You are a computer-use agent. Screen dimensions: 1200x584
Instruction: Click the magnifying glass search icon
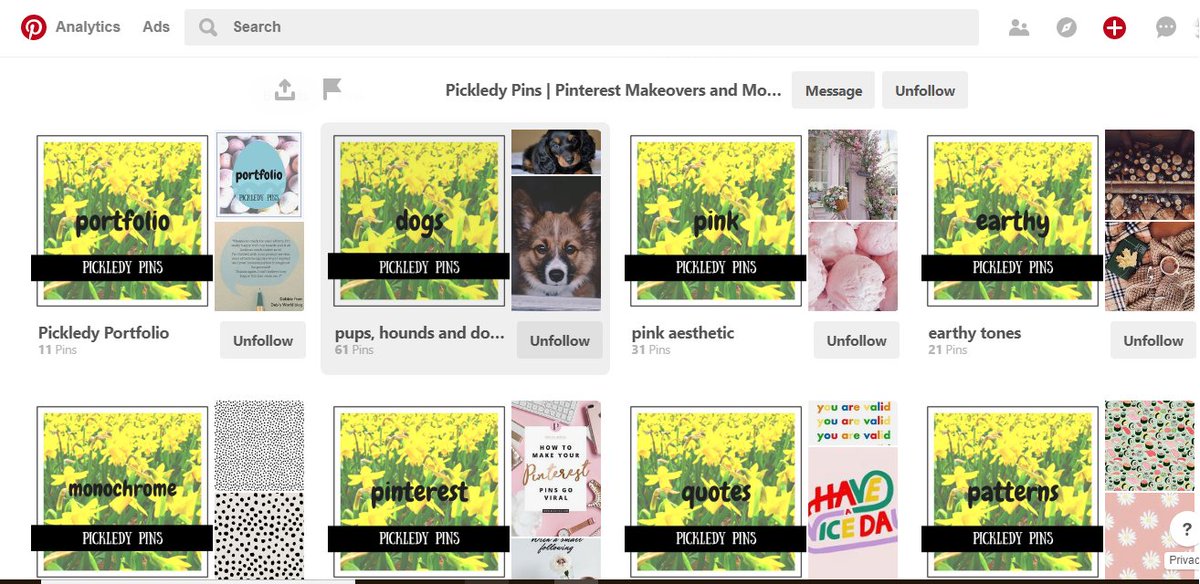[208, 27]
